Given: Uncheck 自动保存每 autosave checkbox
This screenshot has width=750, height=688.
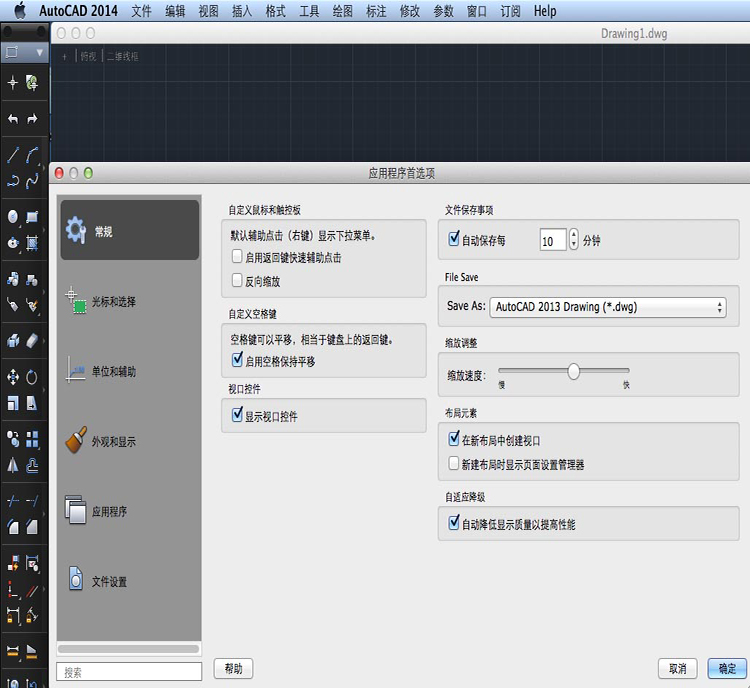Looking at the screenshot, I should (454, 238).
